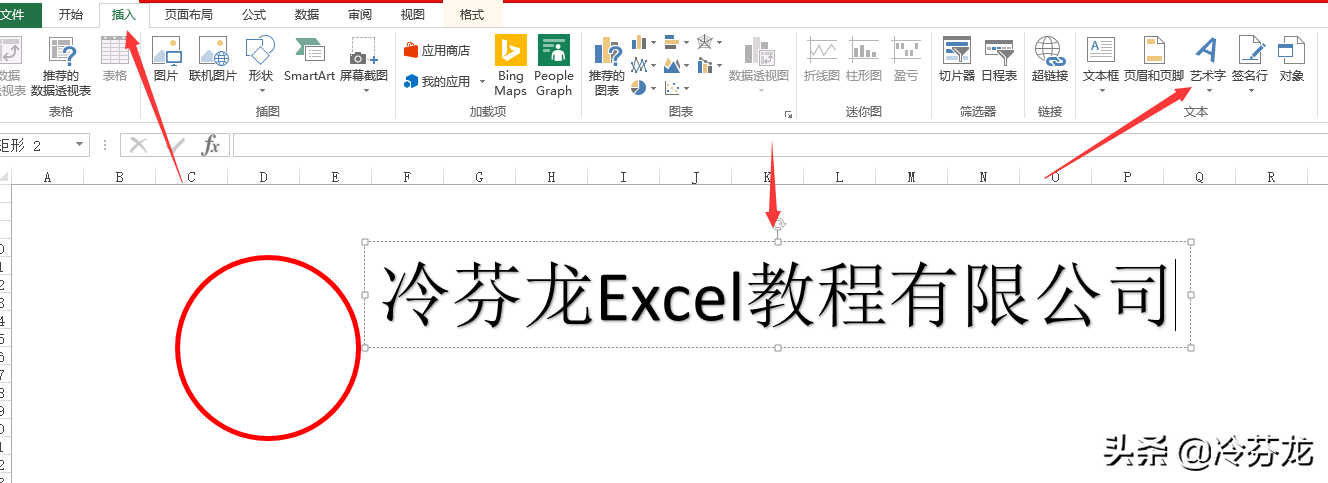Click the Name Box showing 矩形 2

click(36, 146)
